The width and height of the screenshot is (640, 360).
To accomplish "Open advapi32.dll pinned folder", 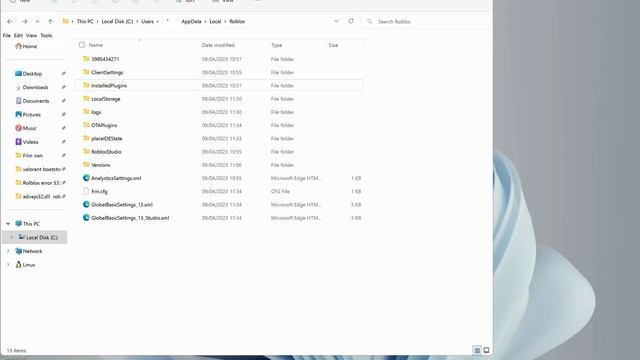I will [x=38, y=196].
